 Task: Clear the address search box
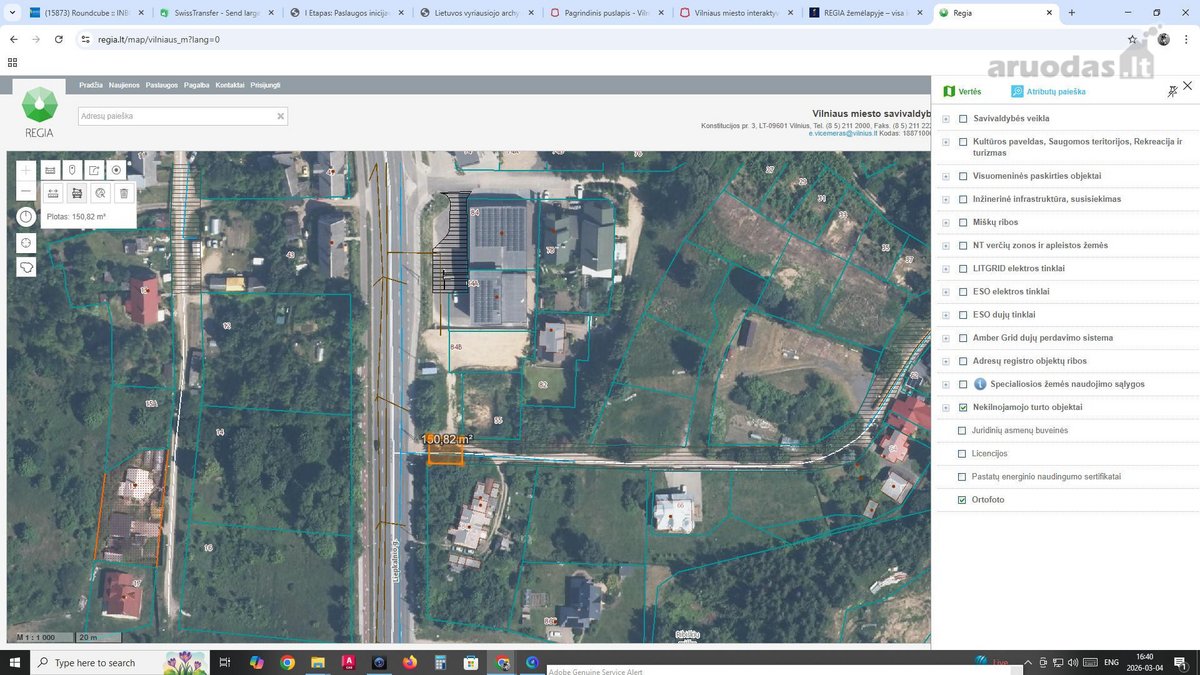(x=281, y=116)
